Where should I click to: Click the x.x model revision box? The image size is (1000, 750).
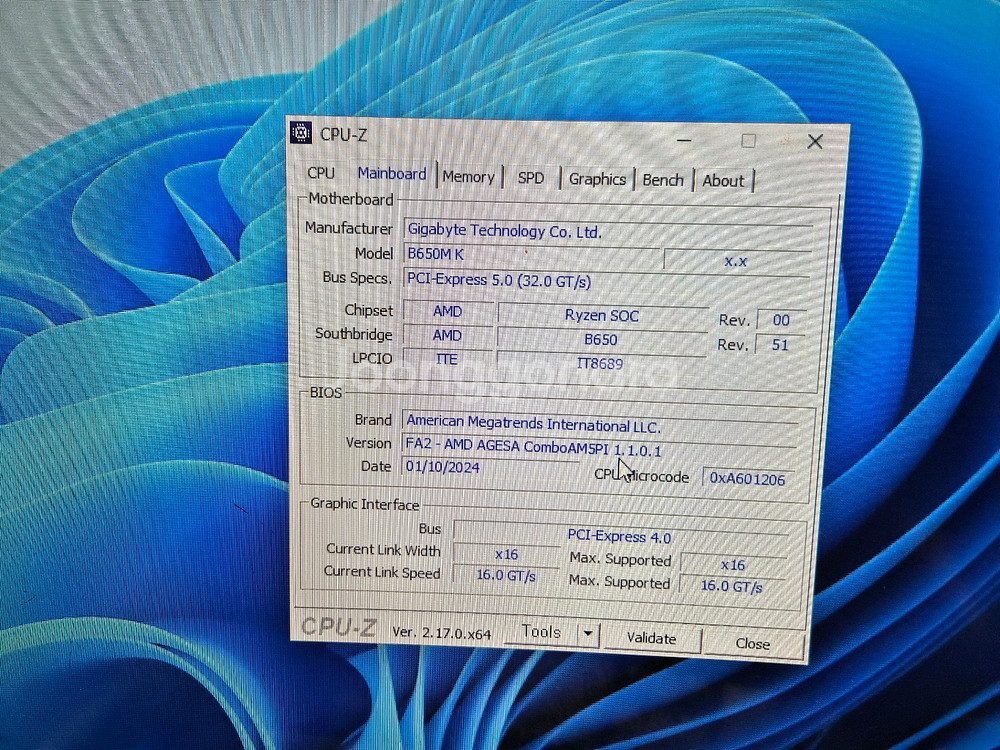click(x=736, y=260)
